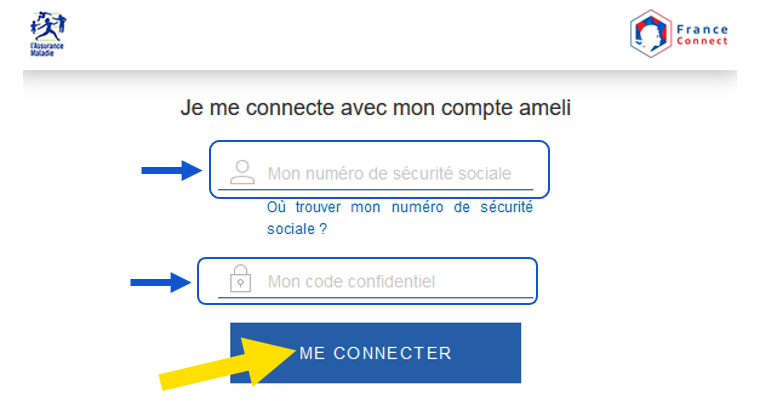The width and height of the screenshot is (761, 411).
Task: Click 'Je me connecte avec mon compte ameli' heading
Action: (x=375, y=108)
